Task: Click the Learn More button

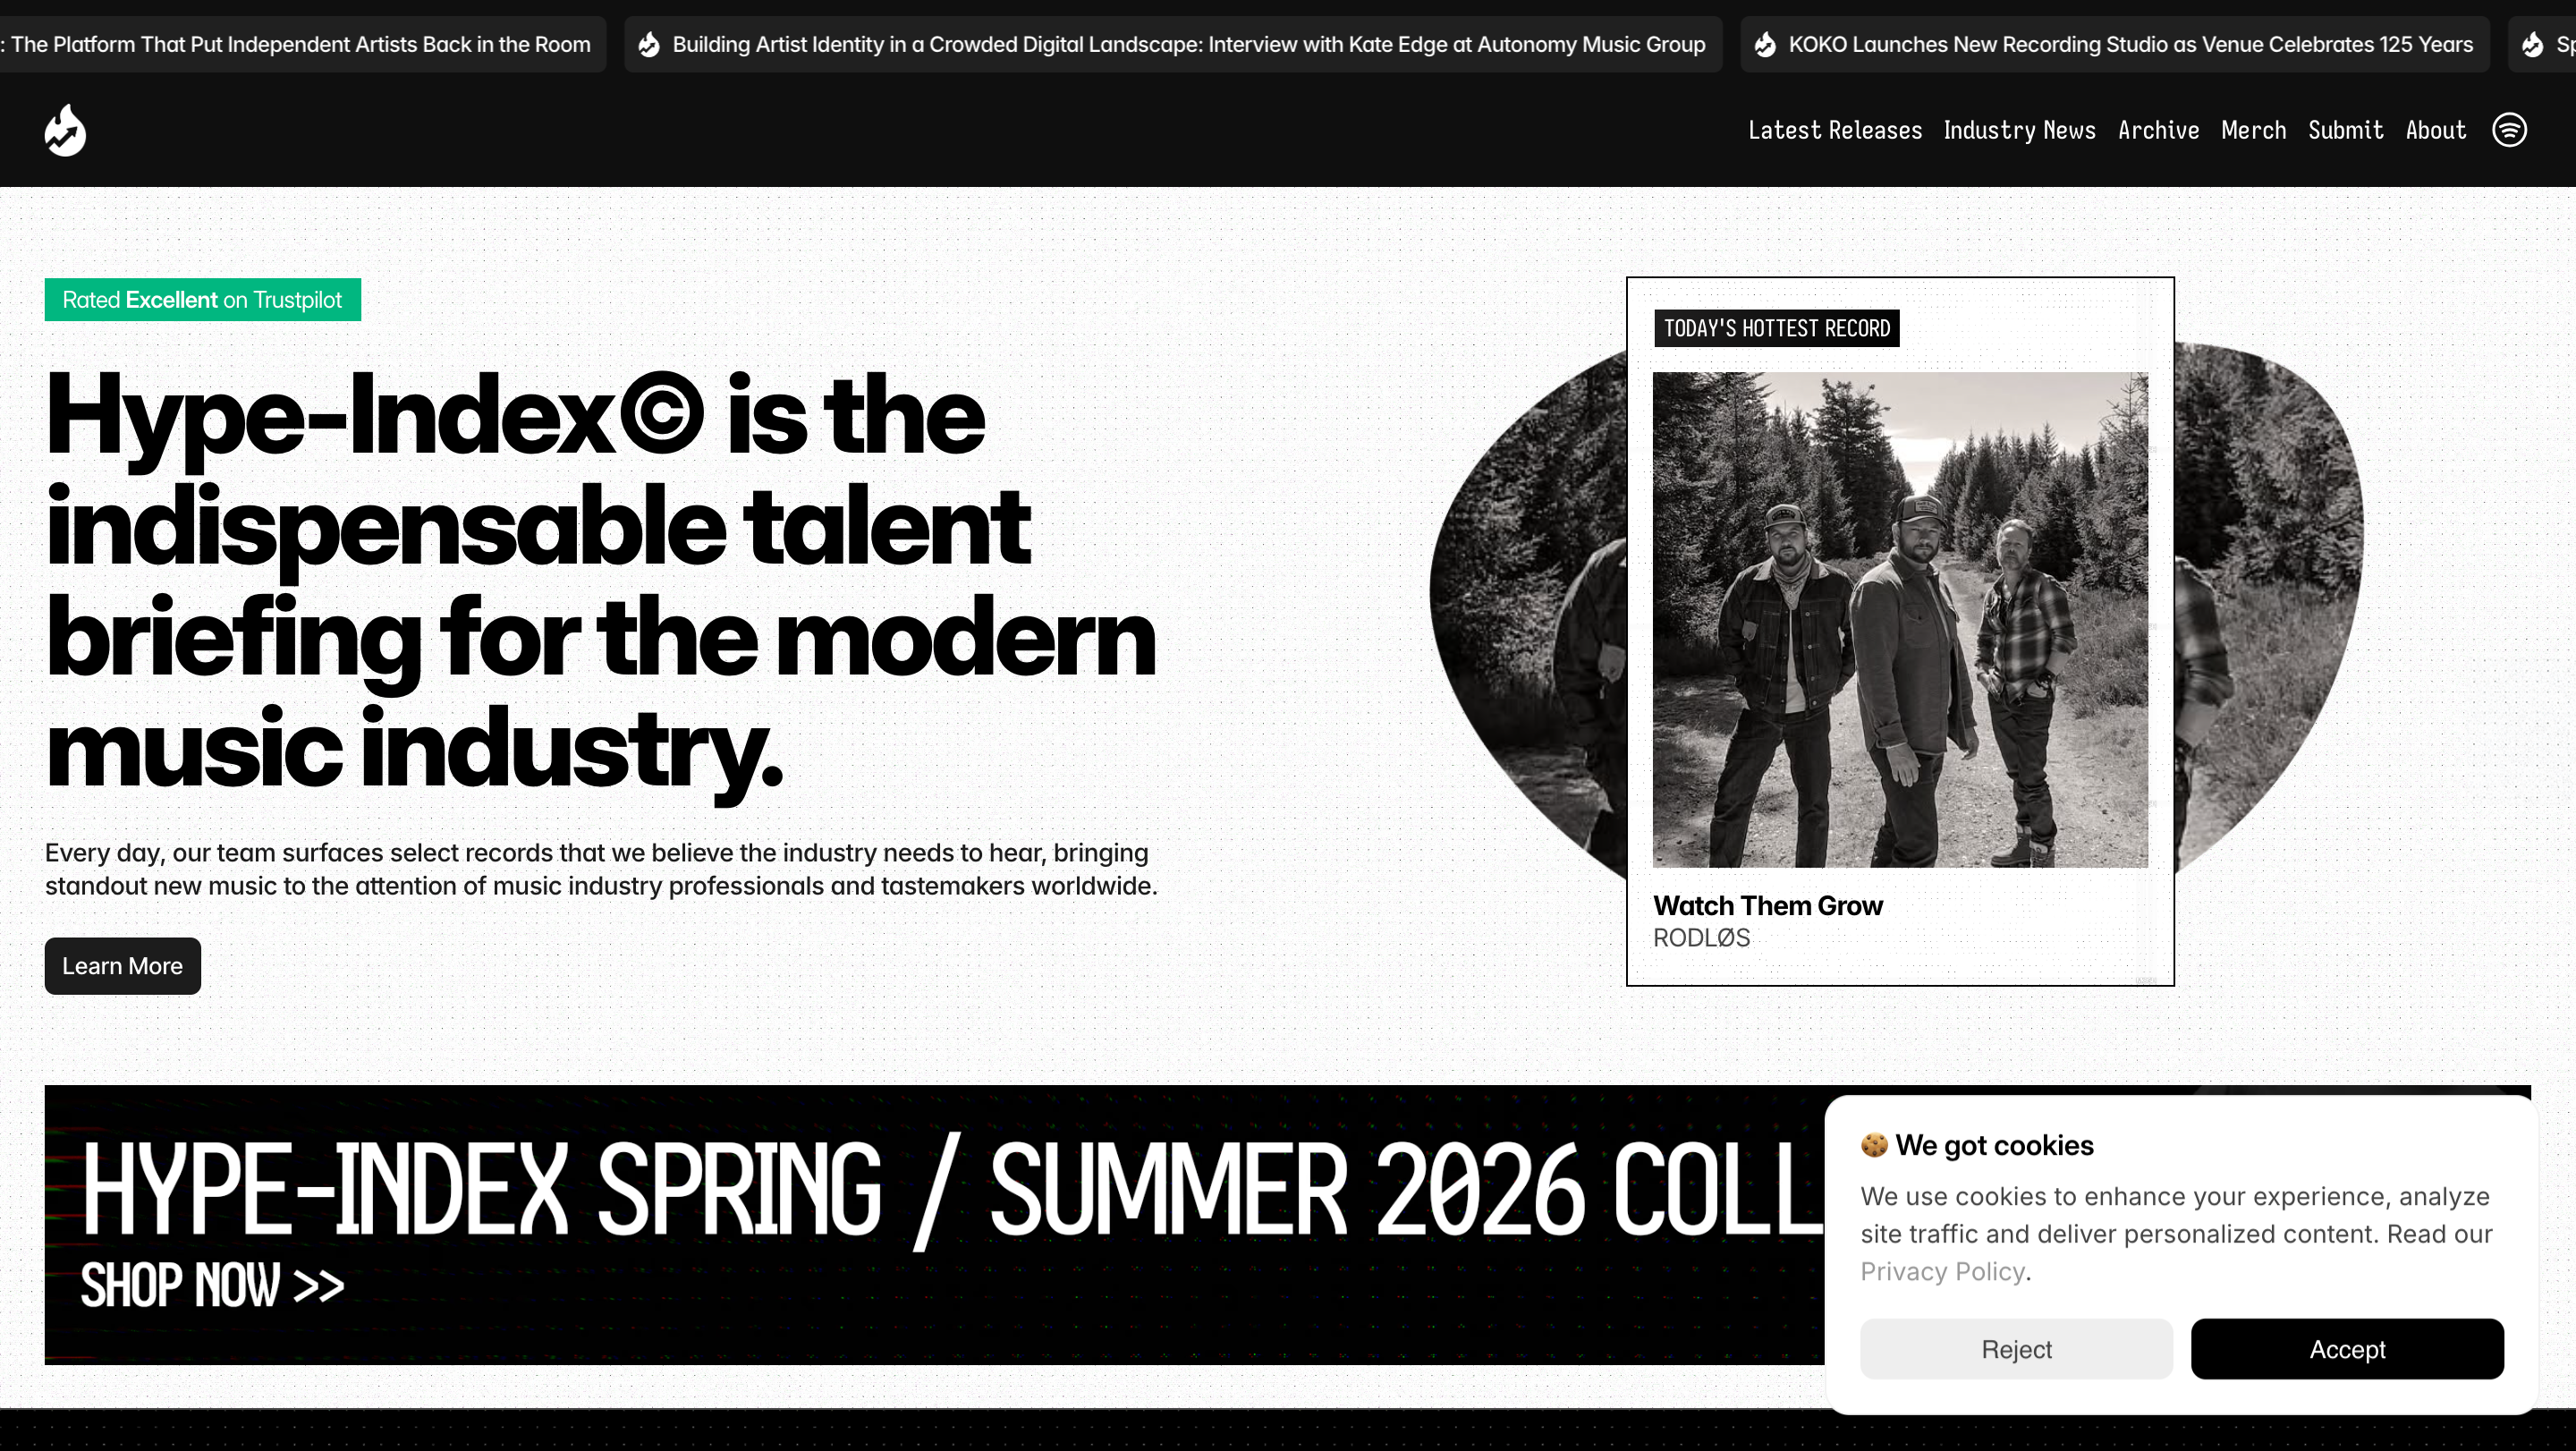Action: click(x=122, y=966)
